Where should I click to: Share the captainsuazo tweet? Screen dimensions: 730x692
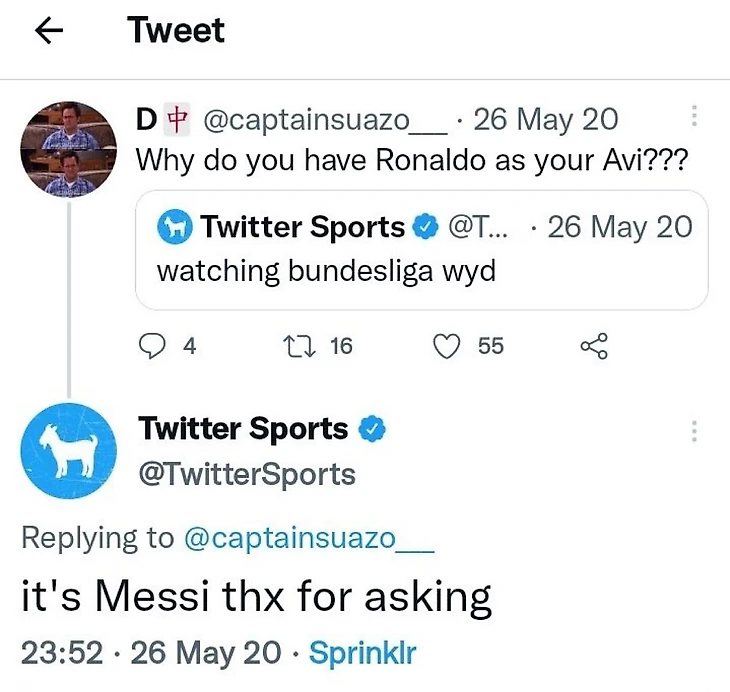tap(593, 346)
